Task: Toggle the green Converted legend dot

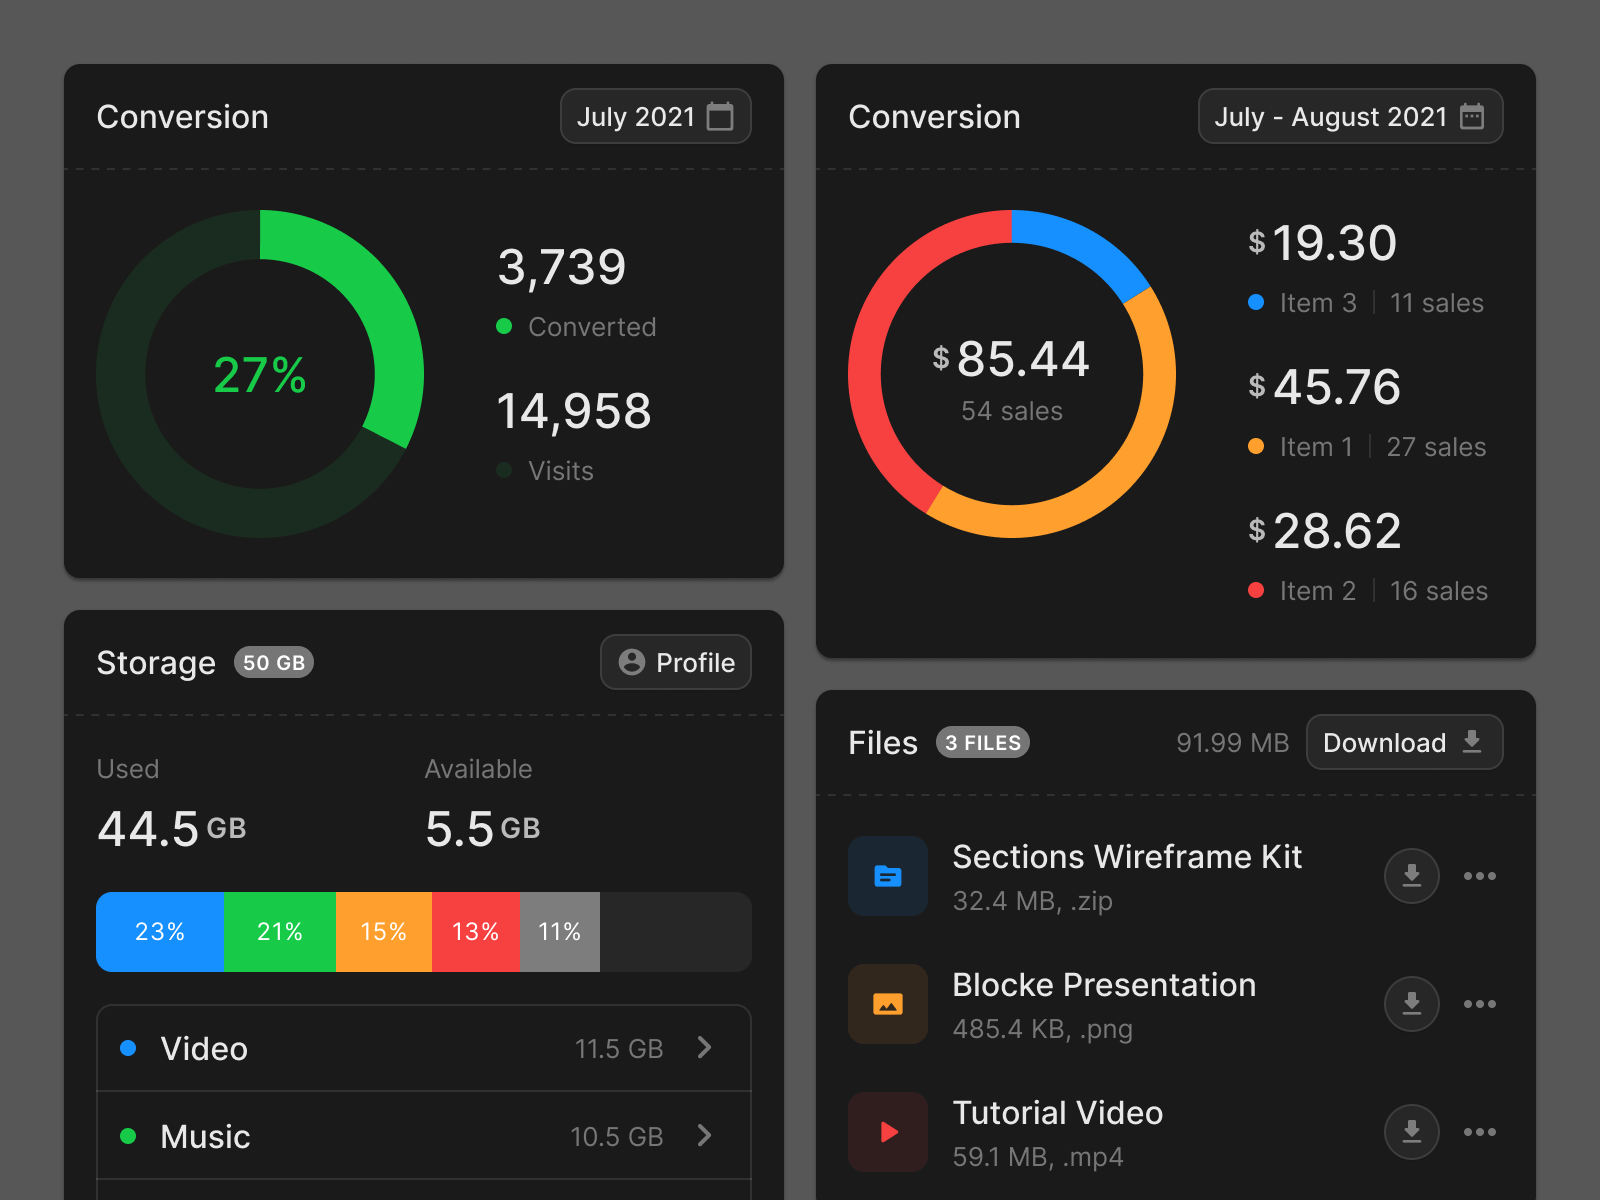Action: click(505, 326)
